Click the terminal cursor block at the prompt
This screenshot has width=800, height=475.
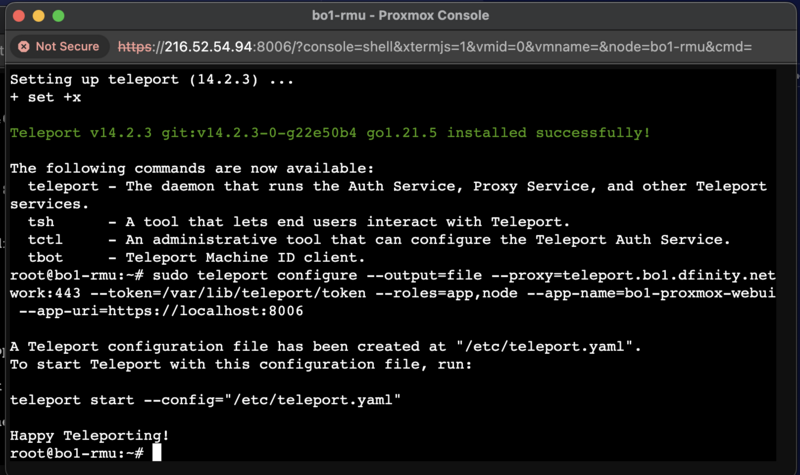click(157, 453)
